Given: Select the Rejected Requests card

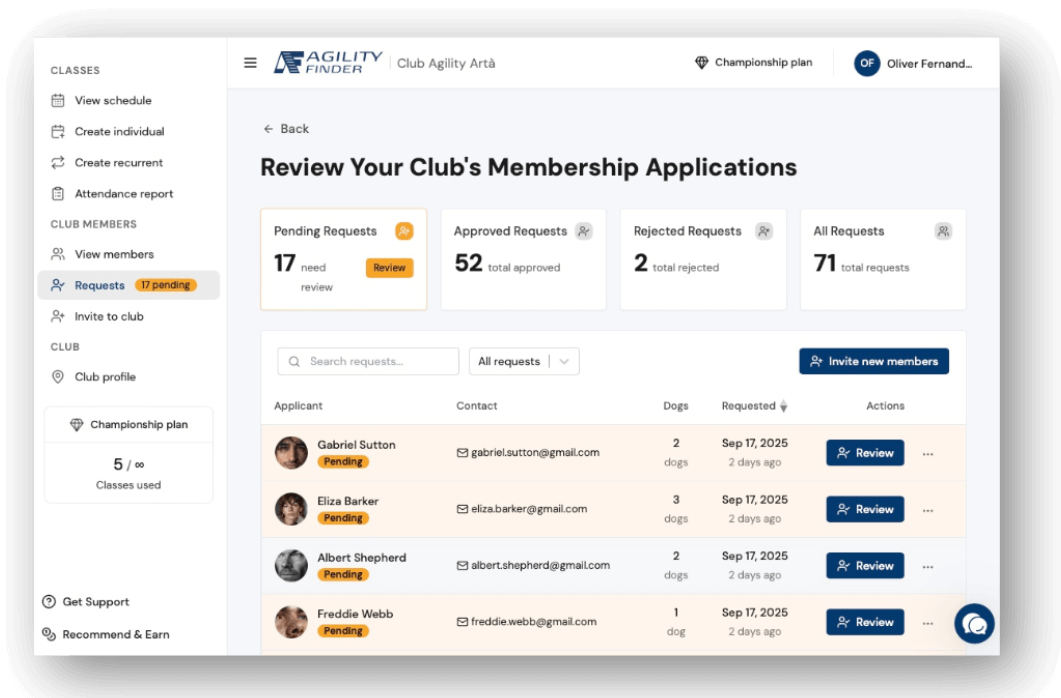Looking at the screenshot, I should [703, 259].
